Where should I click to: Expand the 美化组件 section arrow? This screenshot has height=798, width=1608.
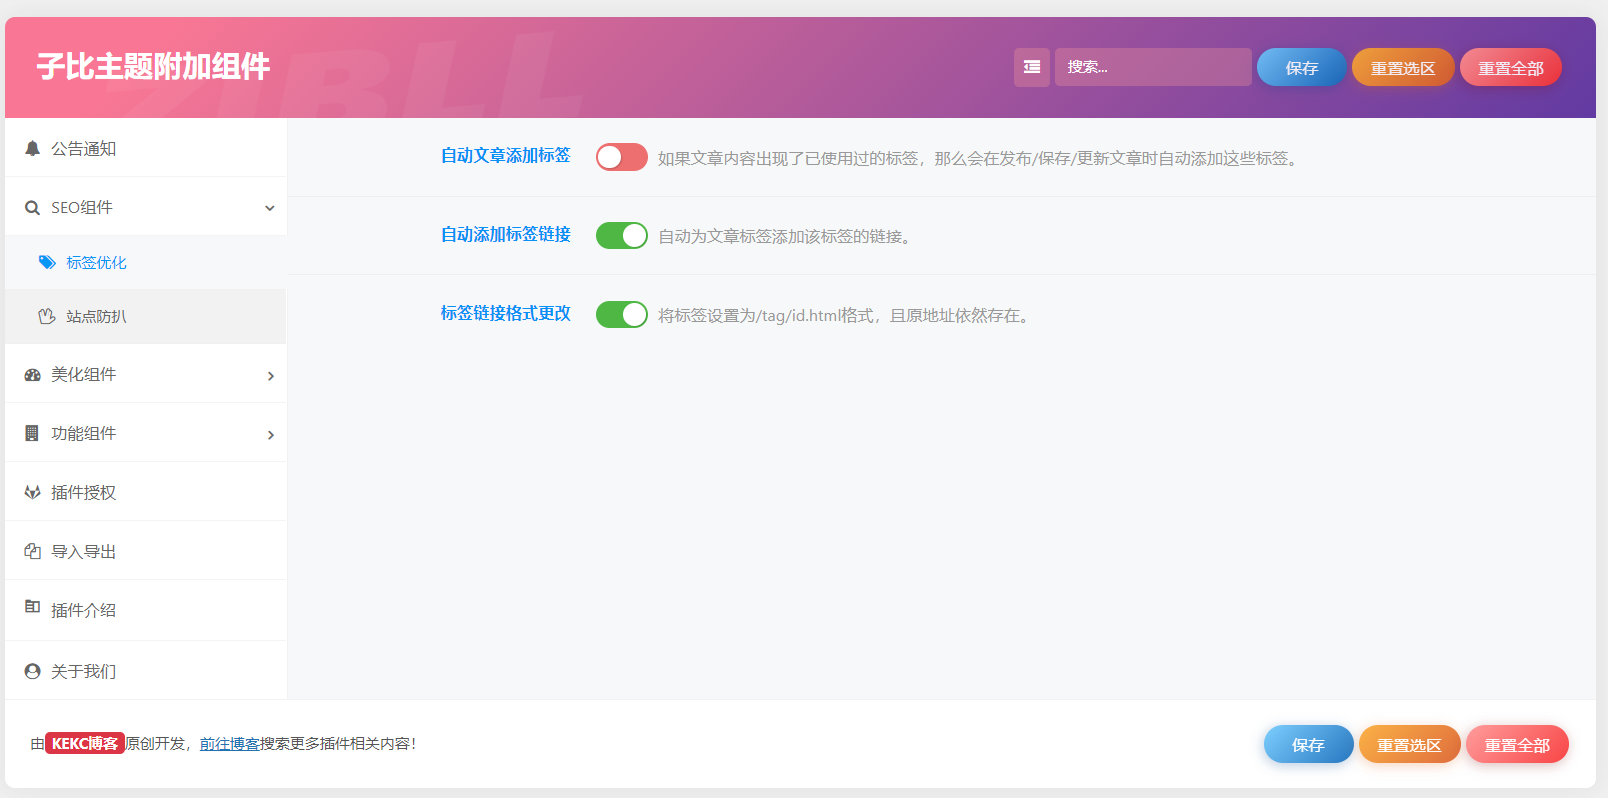click(x=270, y=375)
